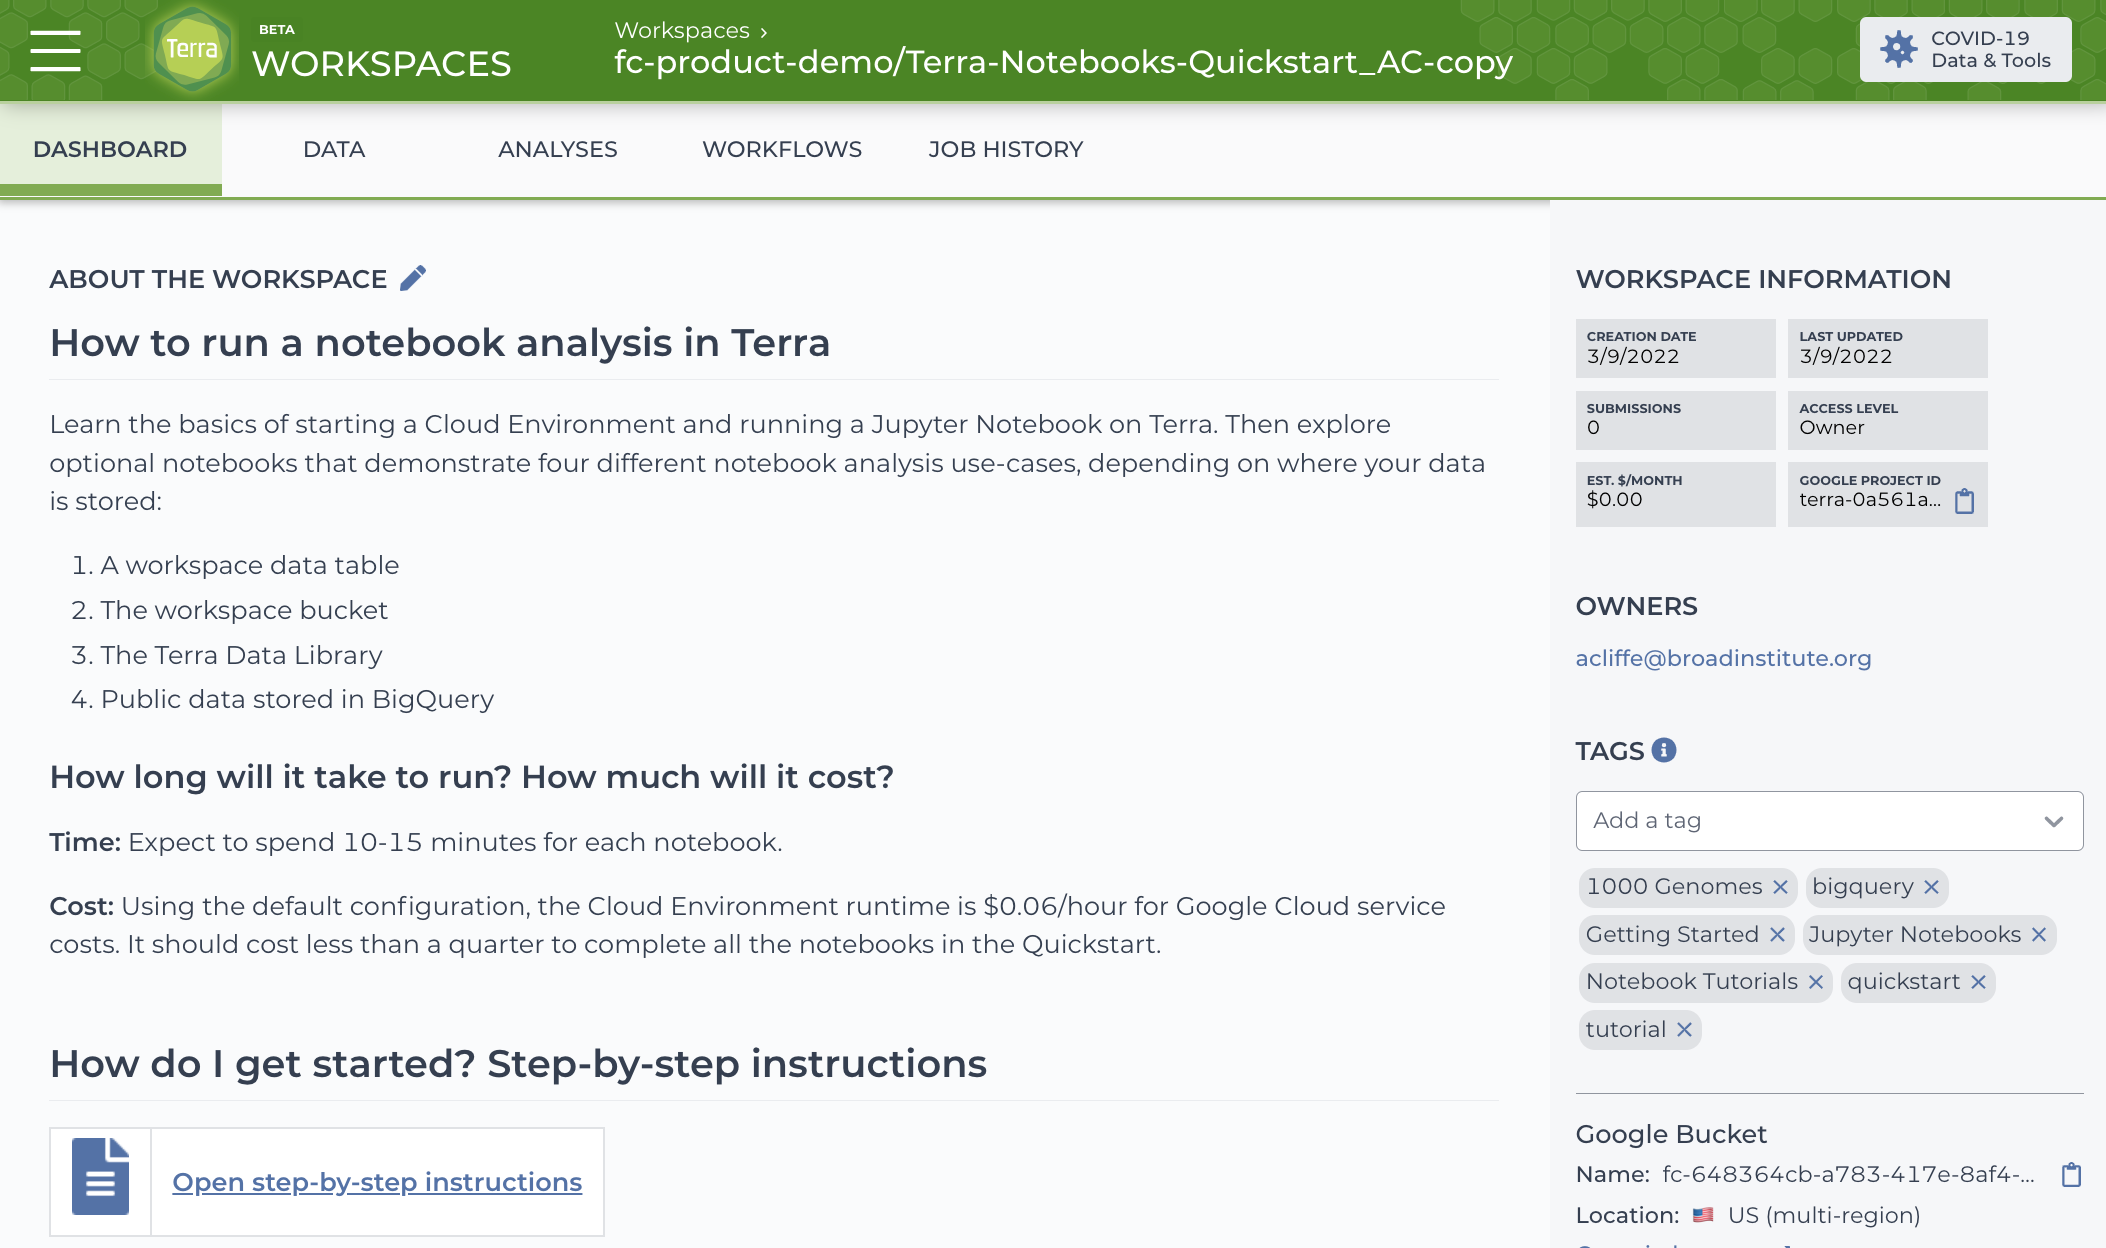Copy Google Bucket name to clipboard
The width and height of the screenshot is (2106, 1248).
[2071, 1174]
